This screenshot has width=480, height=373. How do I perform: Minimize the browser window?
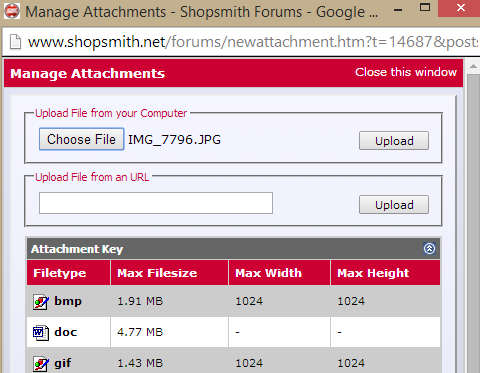coord(397,10)
